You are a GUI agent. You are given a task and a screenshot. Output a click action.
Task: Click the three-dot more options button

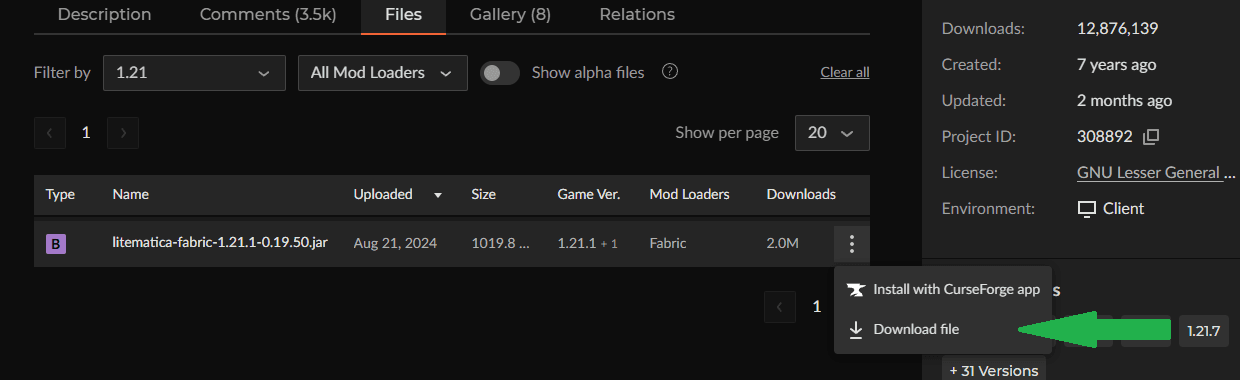851,244
